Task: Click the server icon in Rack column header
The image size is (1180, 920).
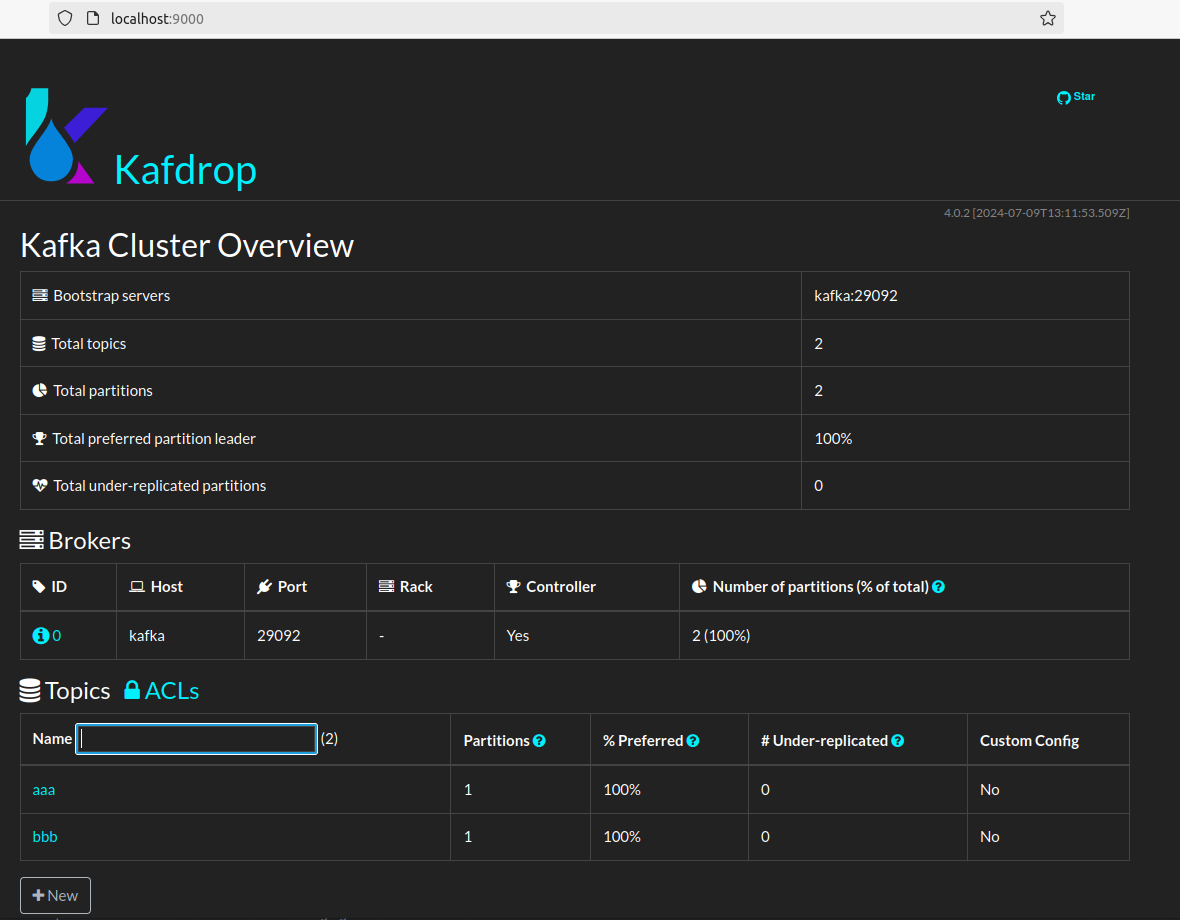Action: click(x=387, y=586)
